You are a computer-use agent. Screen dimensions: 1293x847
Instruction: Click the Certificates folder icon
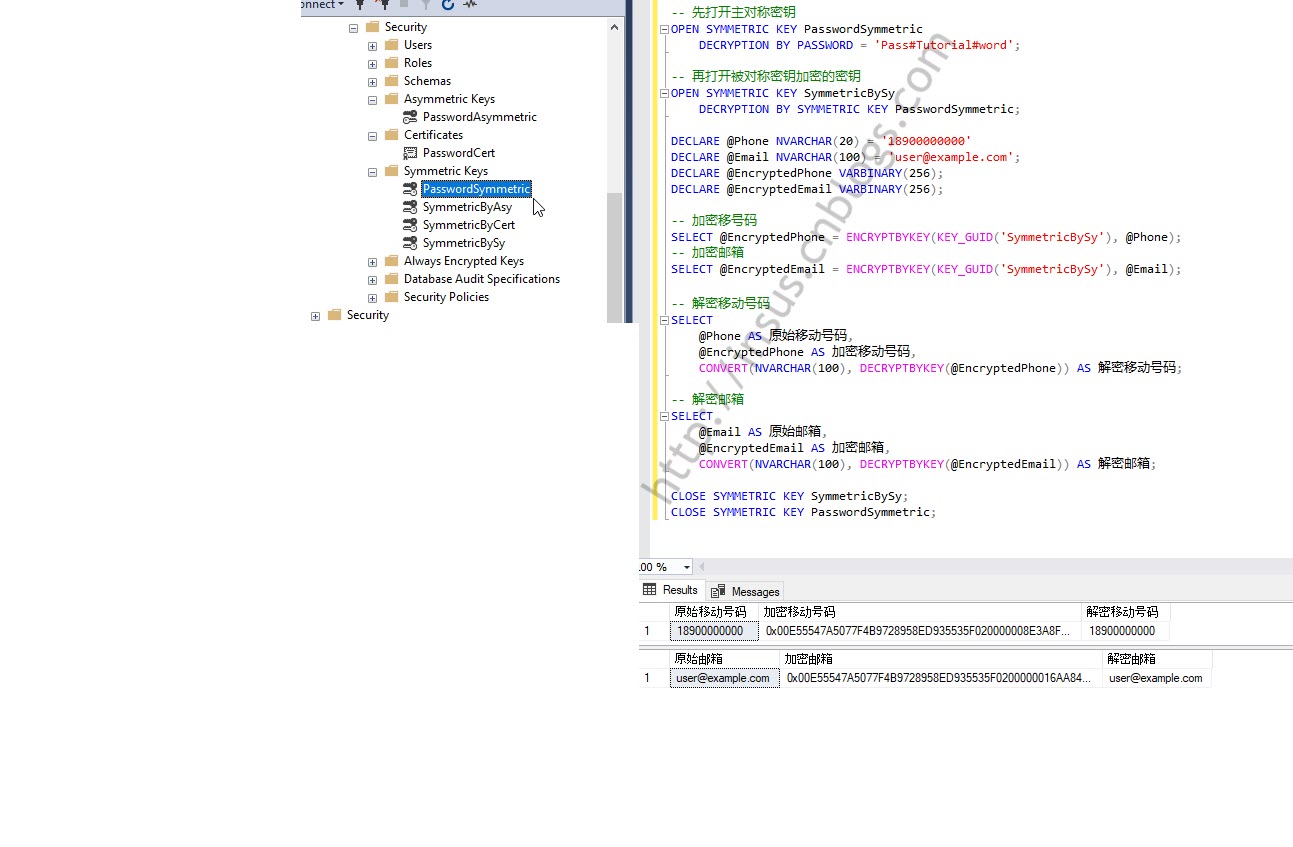click(x=391, y=135)
